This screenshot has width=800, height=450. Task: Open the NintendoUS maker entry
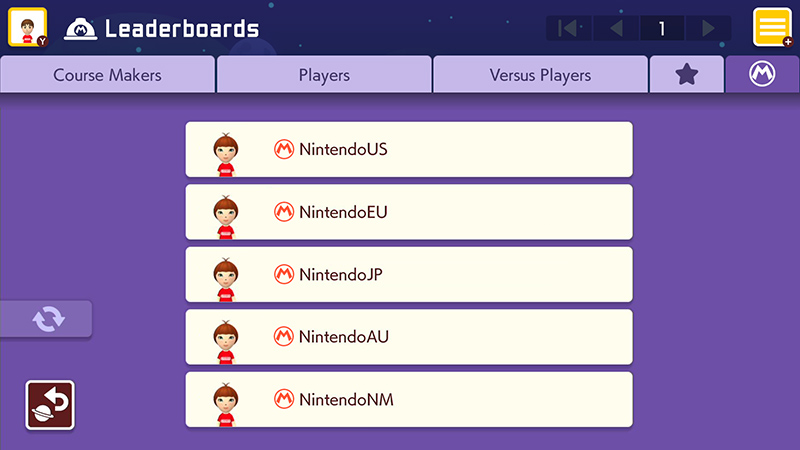point(409,149)
